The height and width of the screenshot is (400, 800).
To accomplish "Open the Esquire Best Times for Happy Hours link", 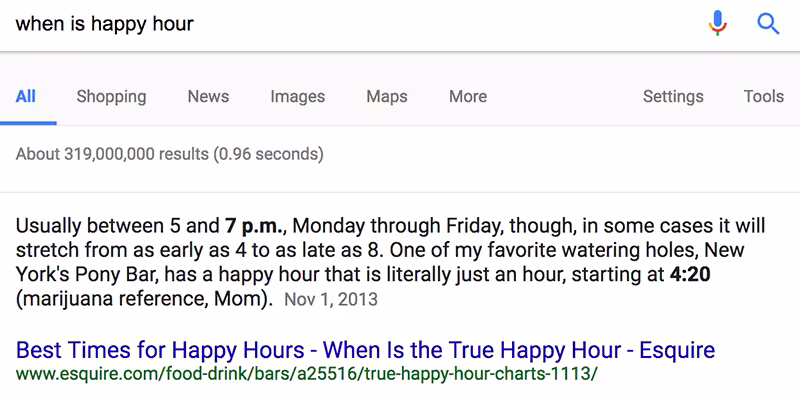I will (x=366, y=351).
